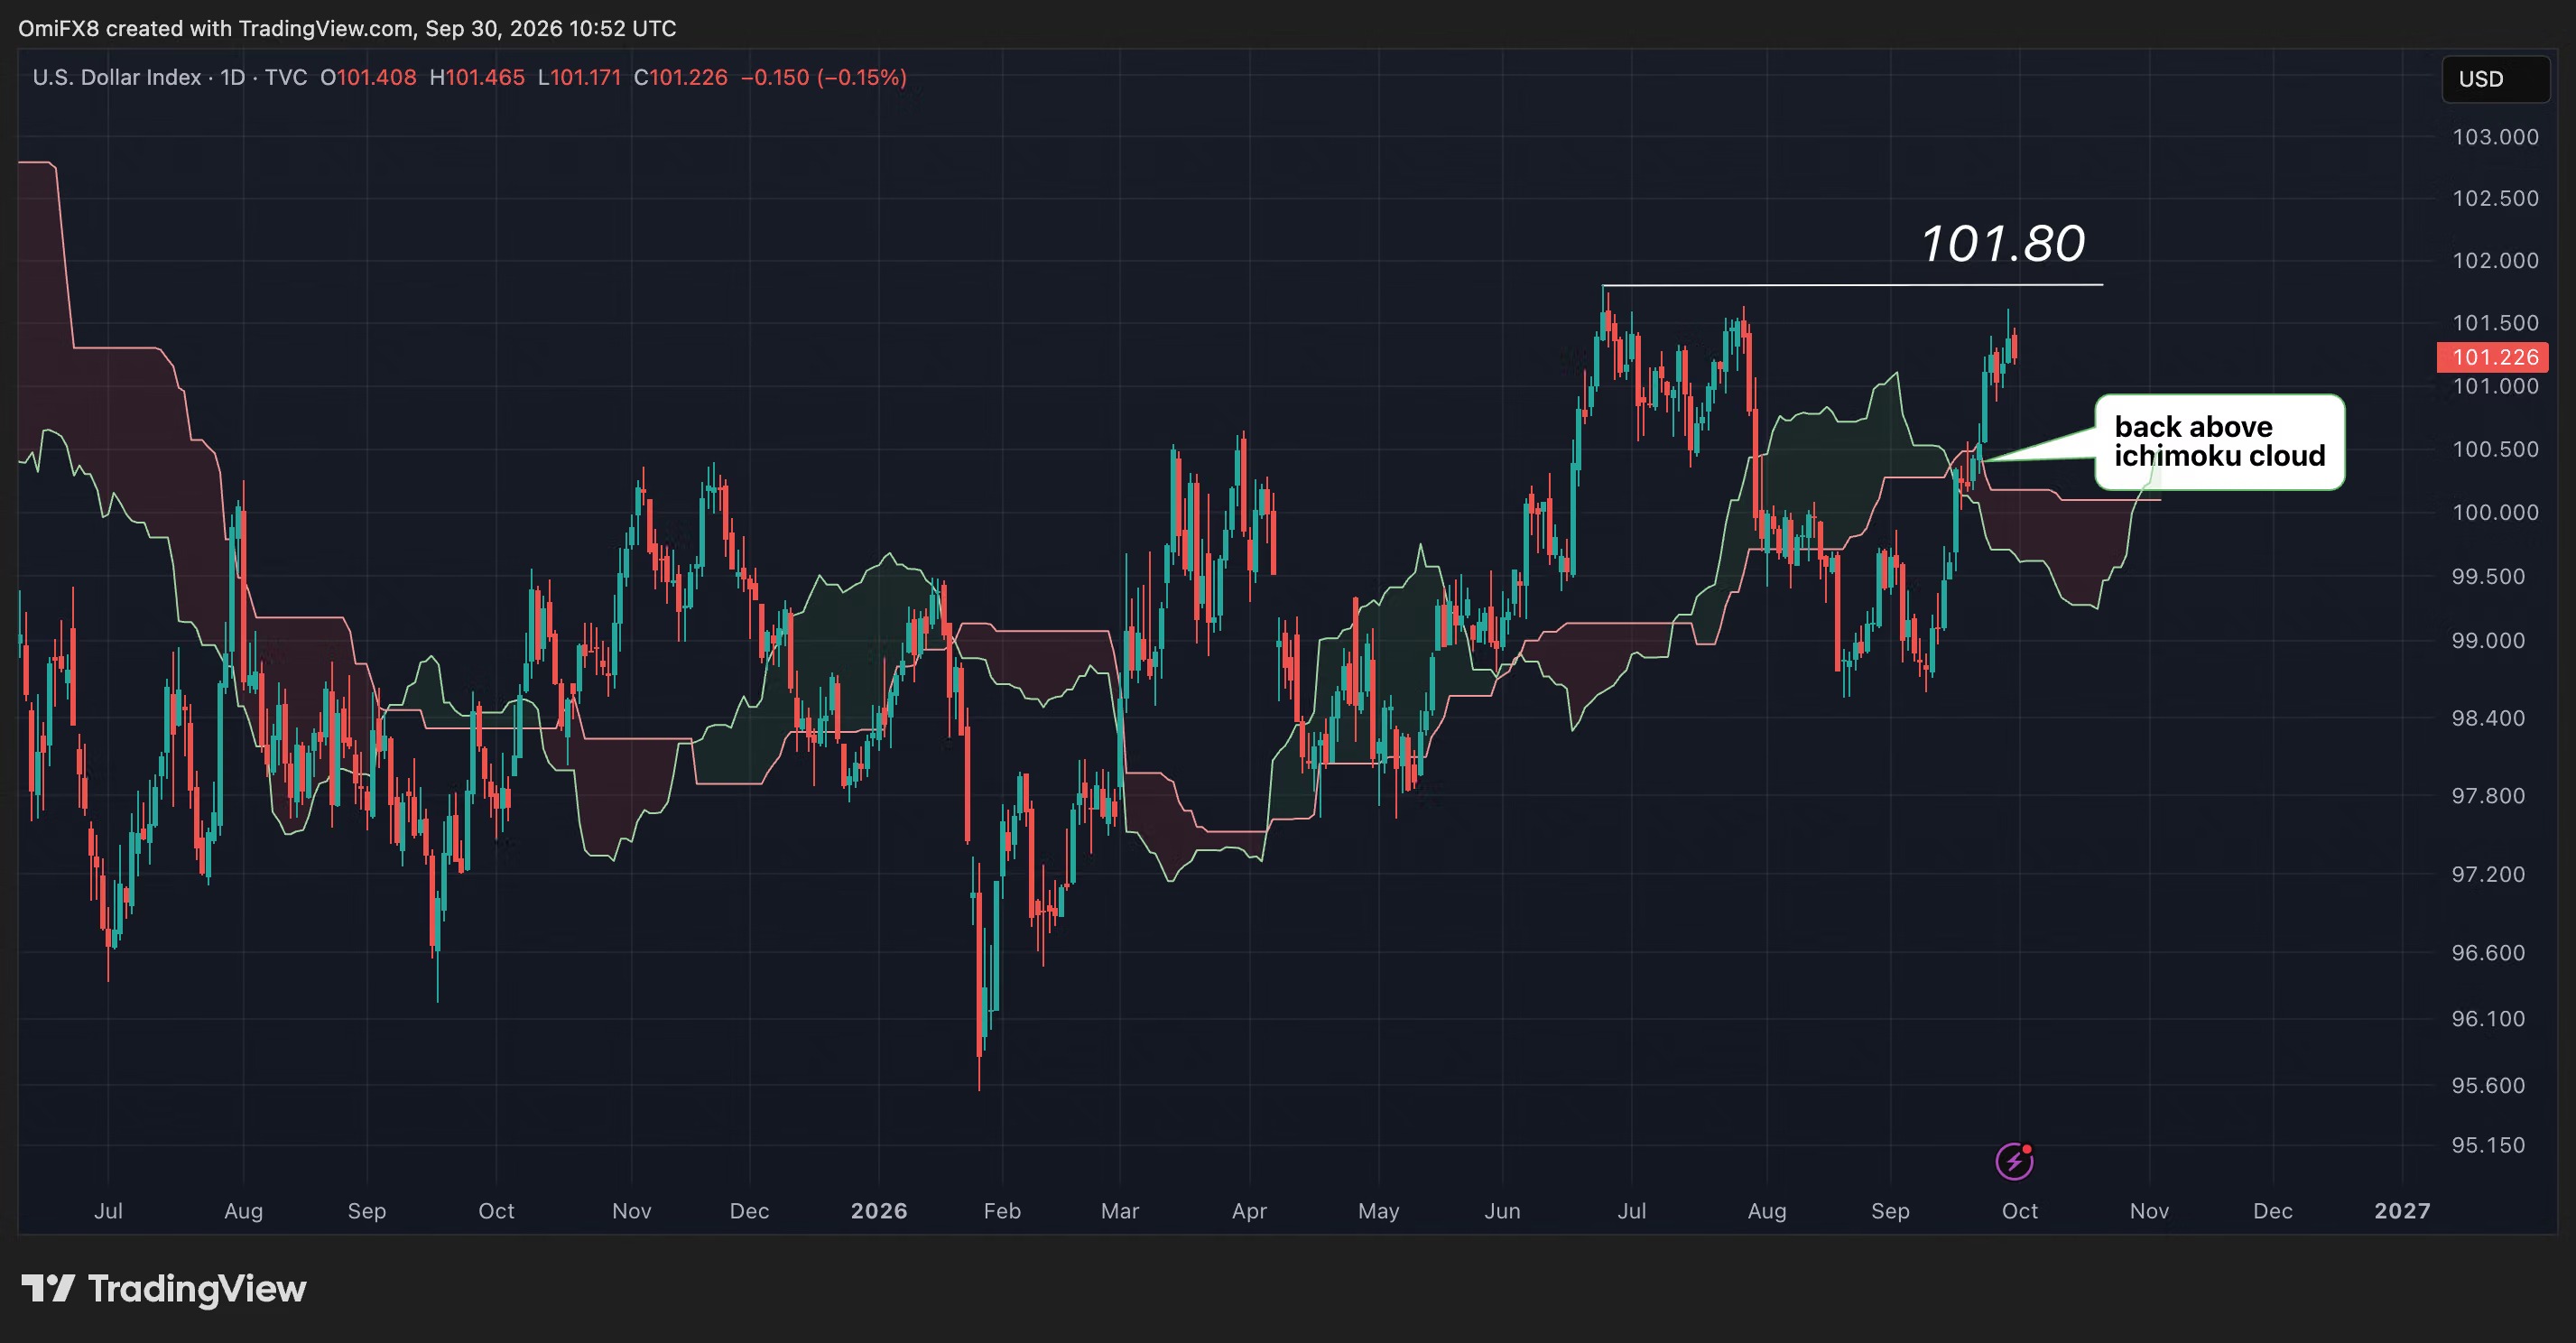Select the horizontal 101.80 resistance line
This screenshot has width=2576, height=1343.
point(1852,285)
